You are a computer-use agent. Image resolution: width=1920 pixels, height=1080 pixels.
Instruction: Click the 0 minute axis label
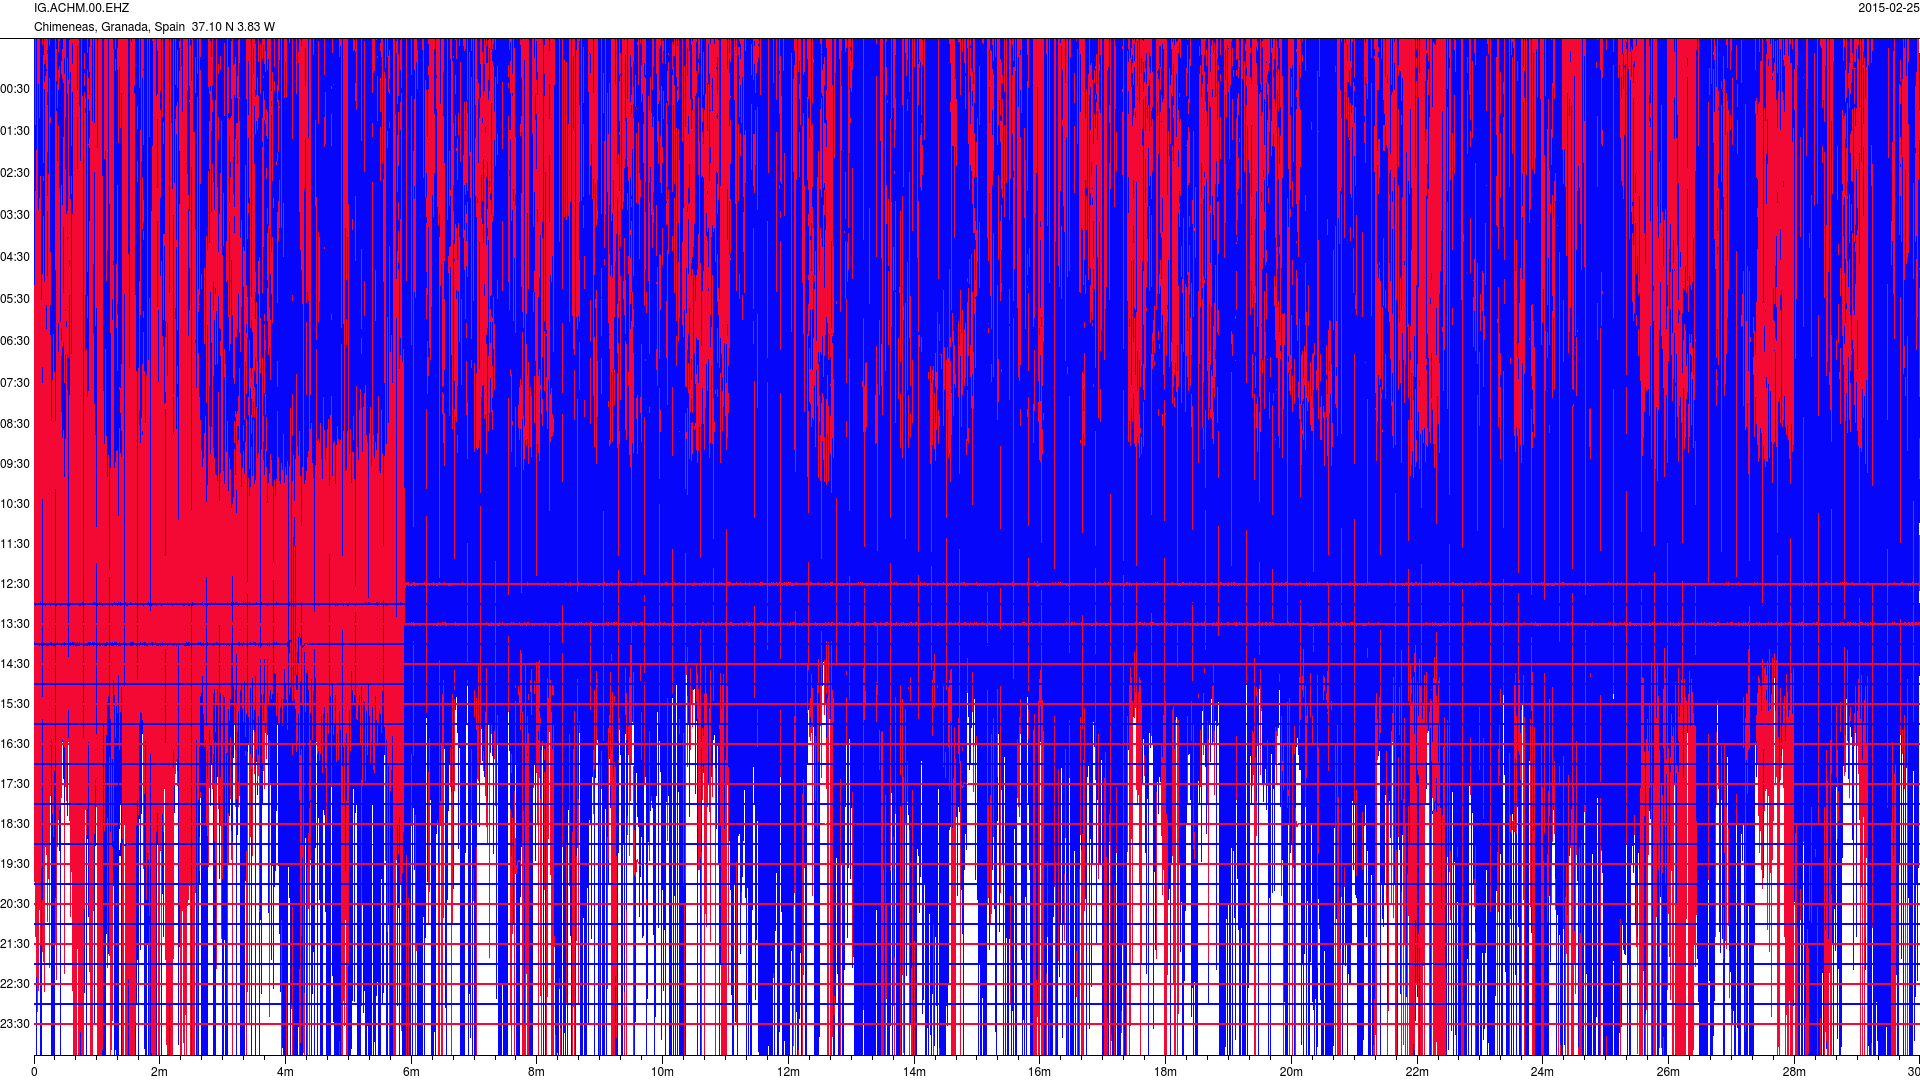pos(34,1072)
